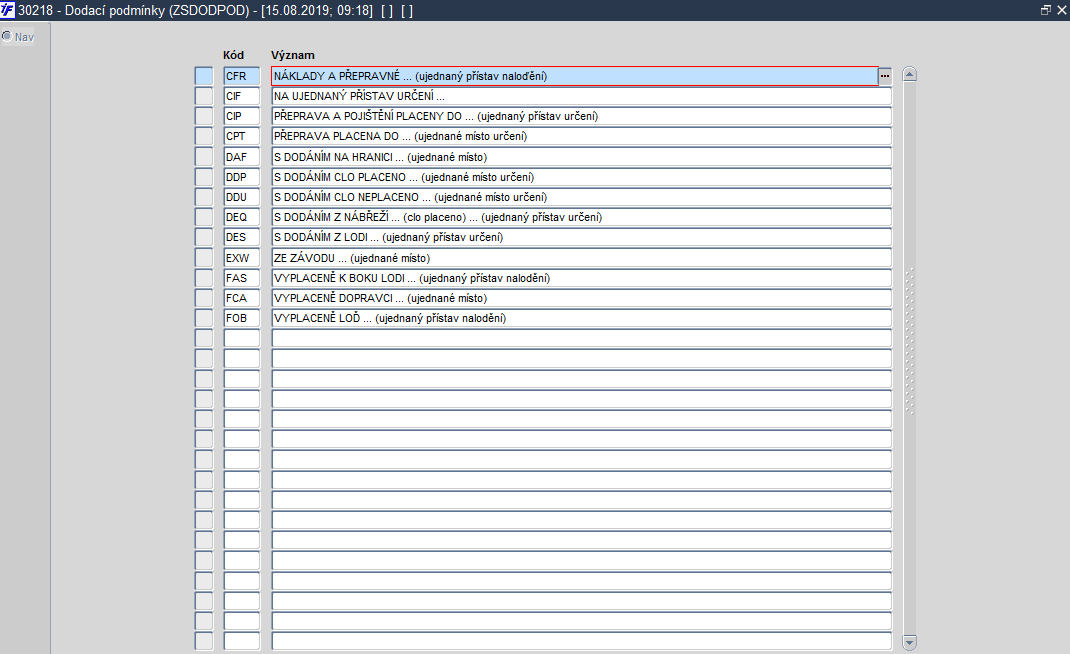Viewport: 1070px width, 654px height.
Task: Click the CIF code field
Action: click(x=242, y=96)
